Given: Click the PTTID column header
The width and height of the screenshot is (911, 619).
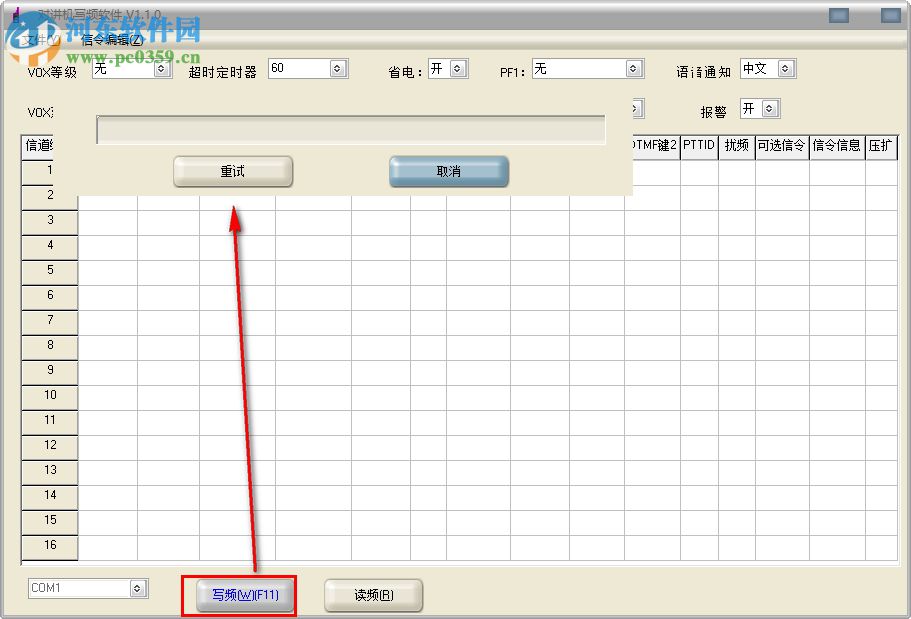Looking at the screenshot, I should pos(699,146).
